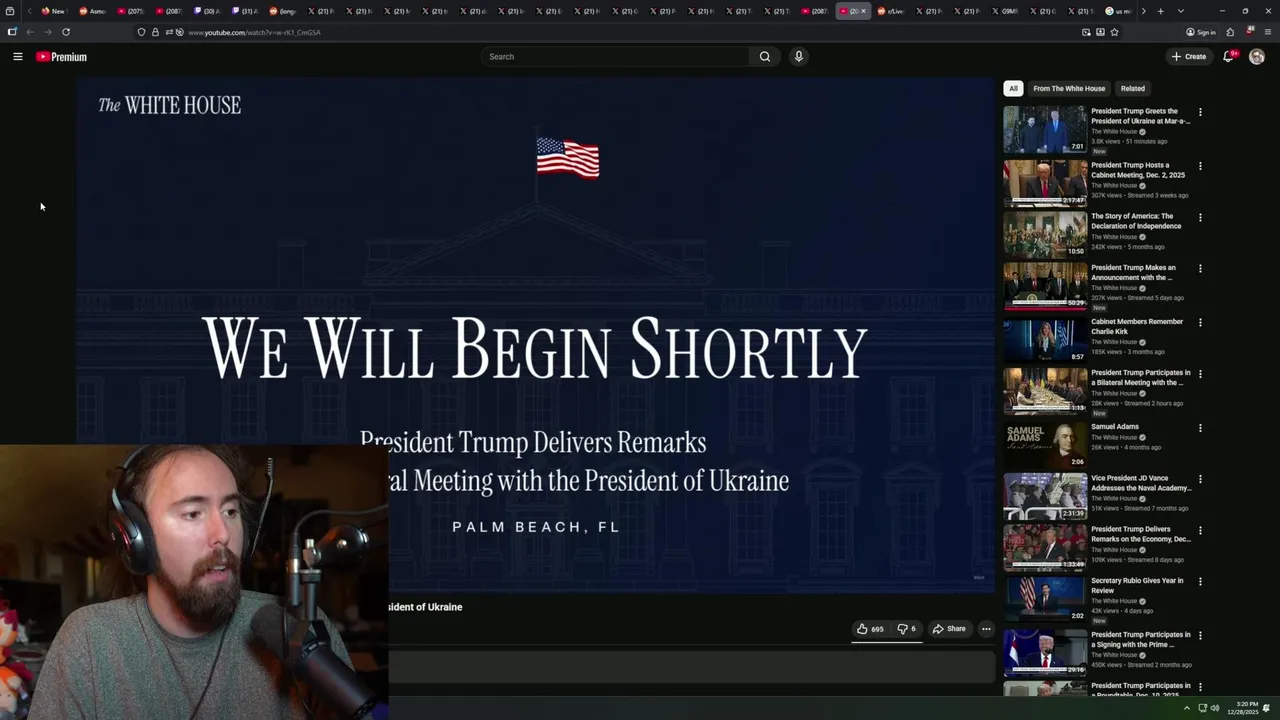The height and width of the screenshot is (720, 1280).
Task: Open the YouTube account avatar menu
Action: coord(1257,57)
